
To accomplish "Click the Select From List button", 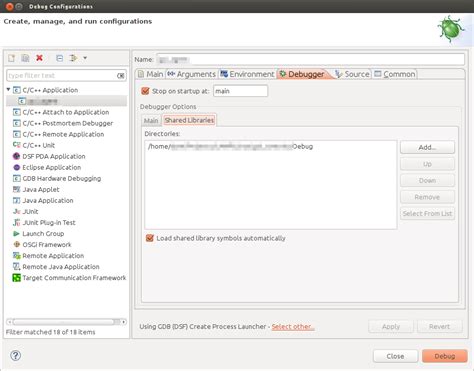I will 427,213.
